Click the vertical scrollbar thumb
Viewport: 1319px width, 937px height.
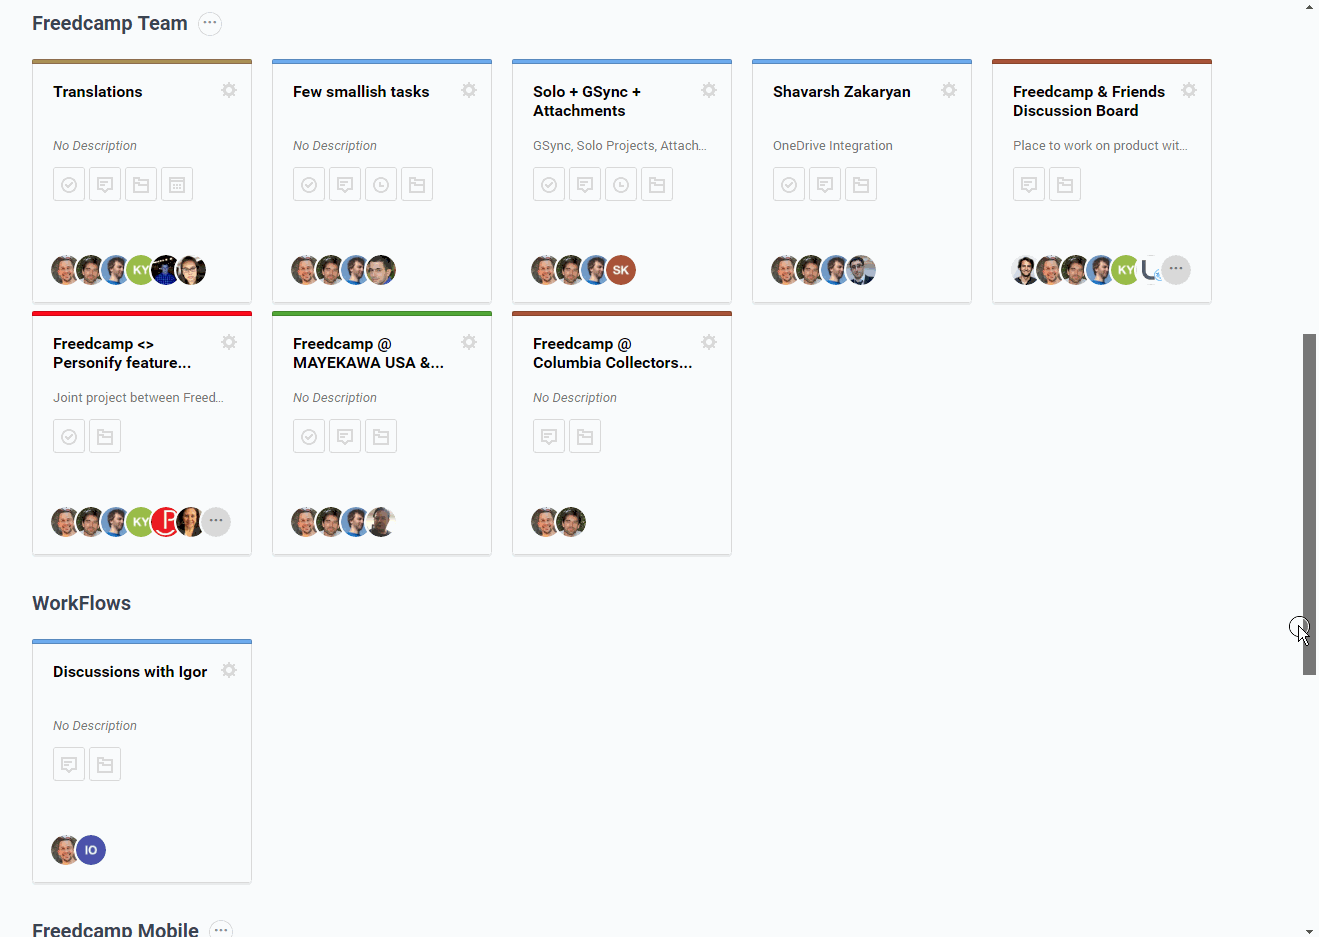(x=1309, y=504)
